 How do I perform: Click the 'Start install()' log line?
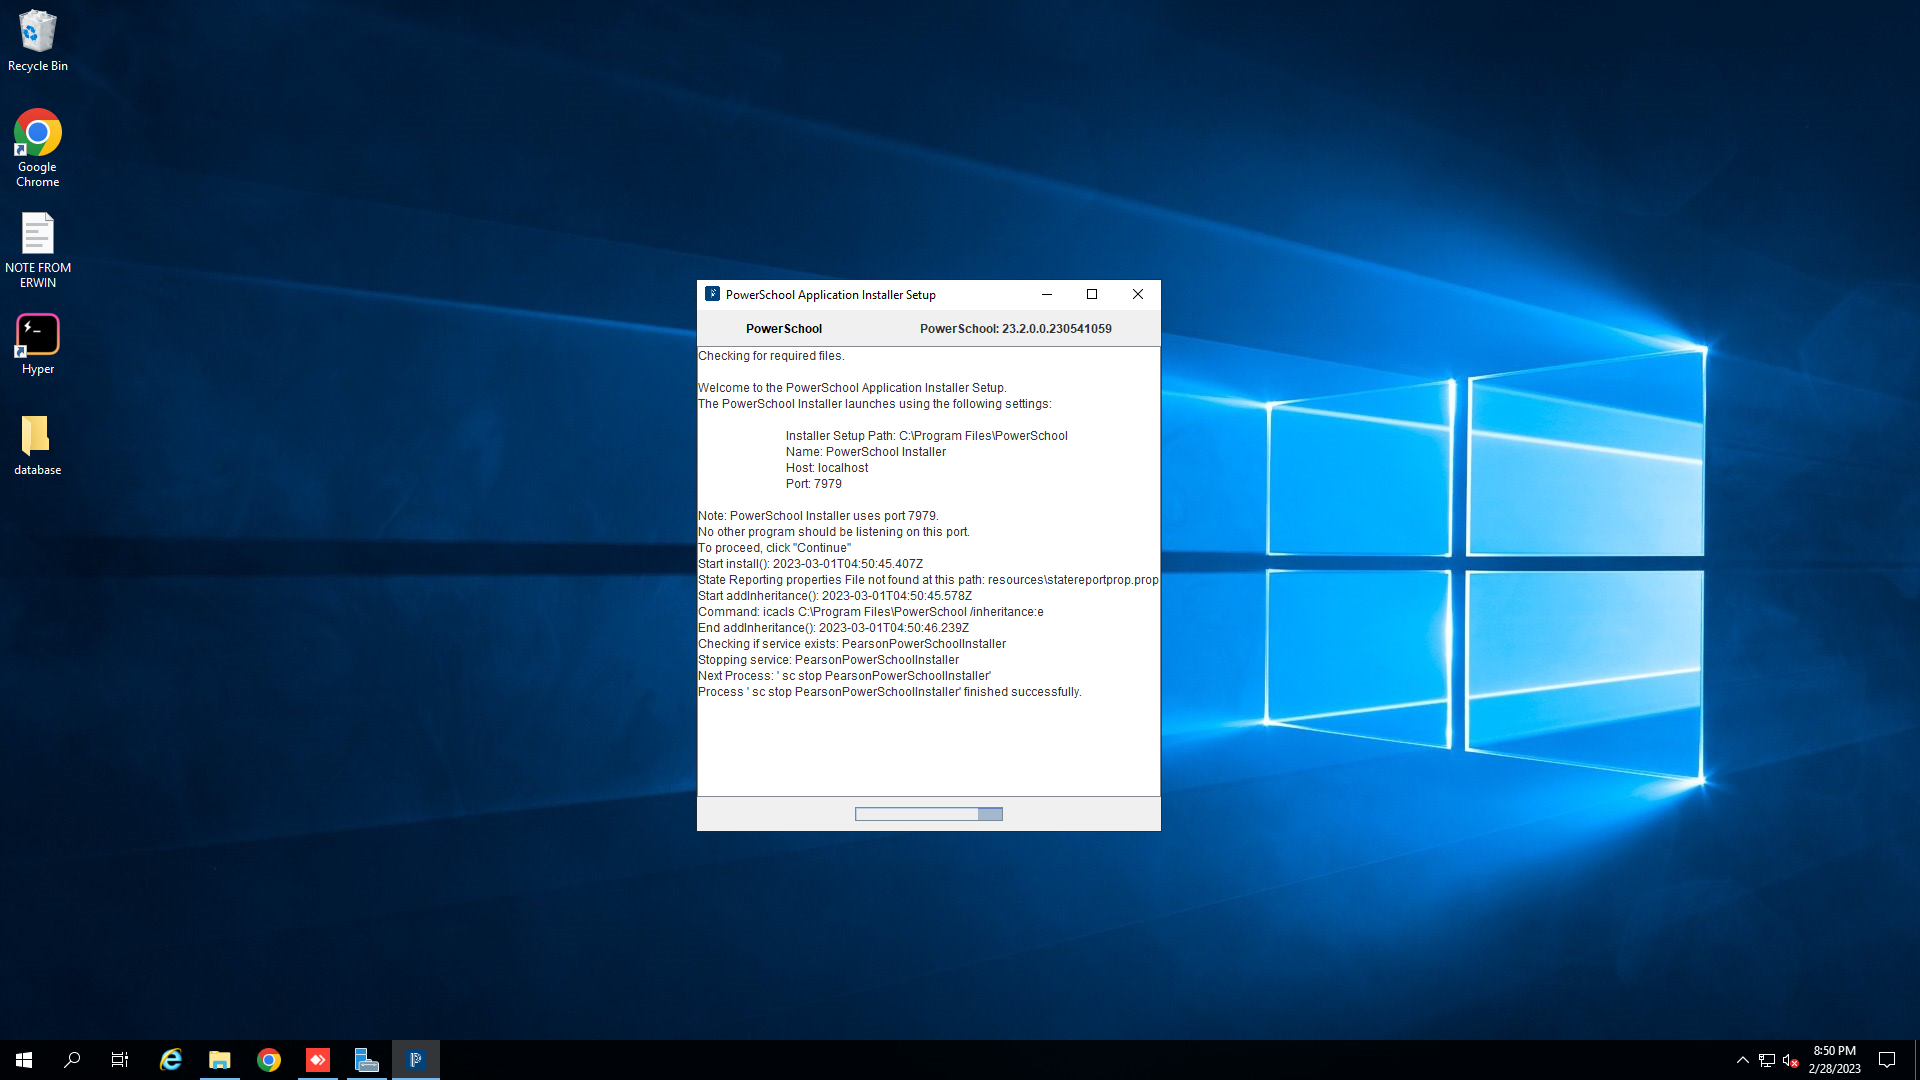click(811, 564)
